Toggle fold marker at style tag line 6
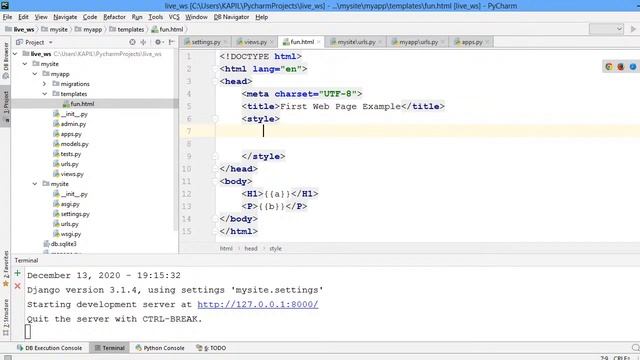Image resolution: width=640 pixels, height=360 pixels. [x=215, y=119]
